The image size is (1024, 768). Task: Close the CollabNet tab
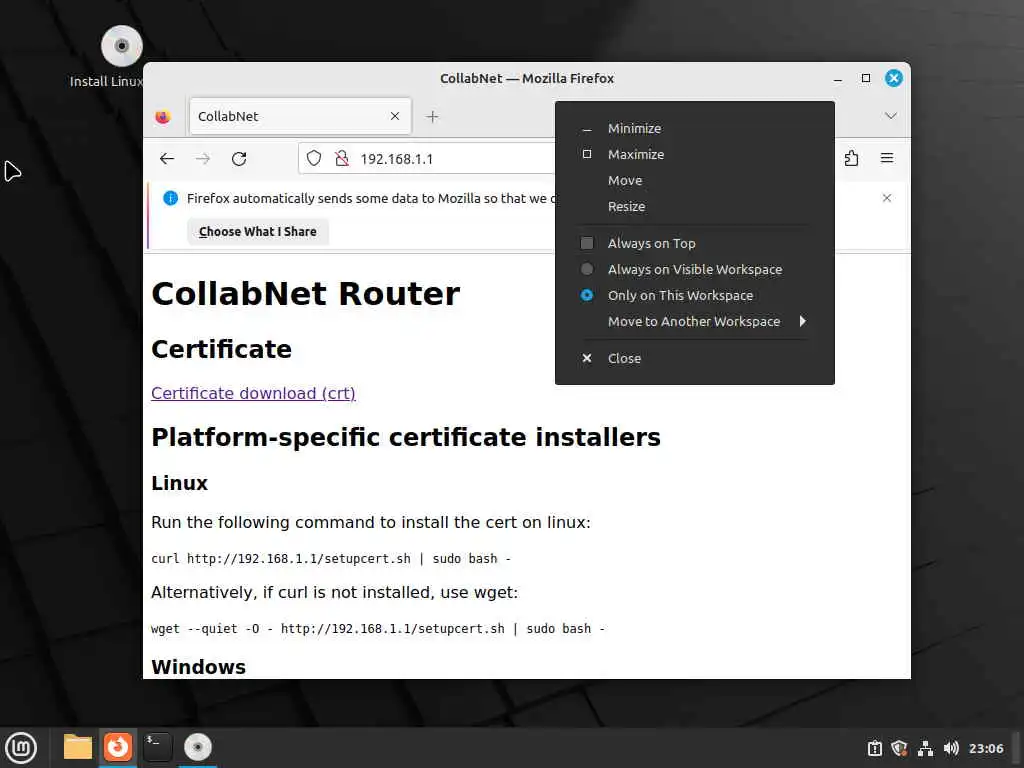click(x=394, y=116)
